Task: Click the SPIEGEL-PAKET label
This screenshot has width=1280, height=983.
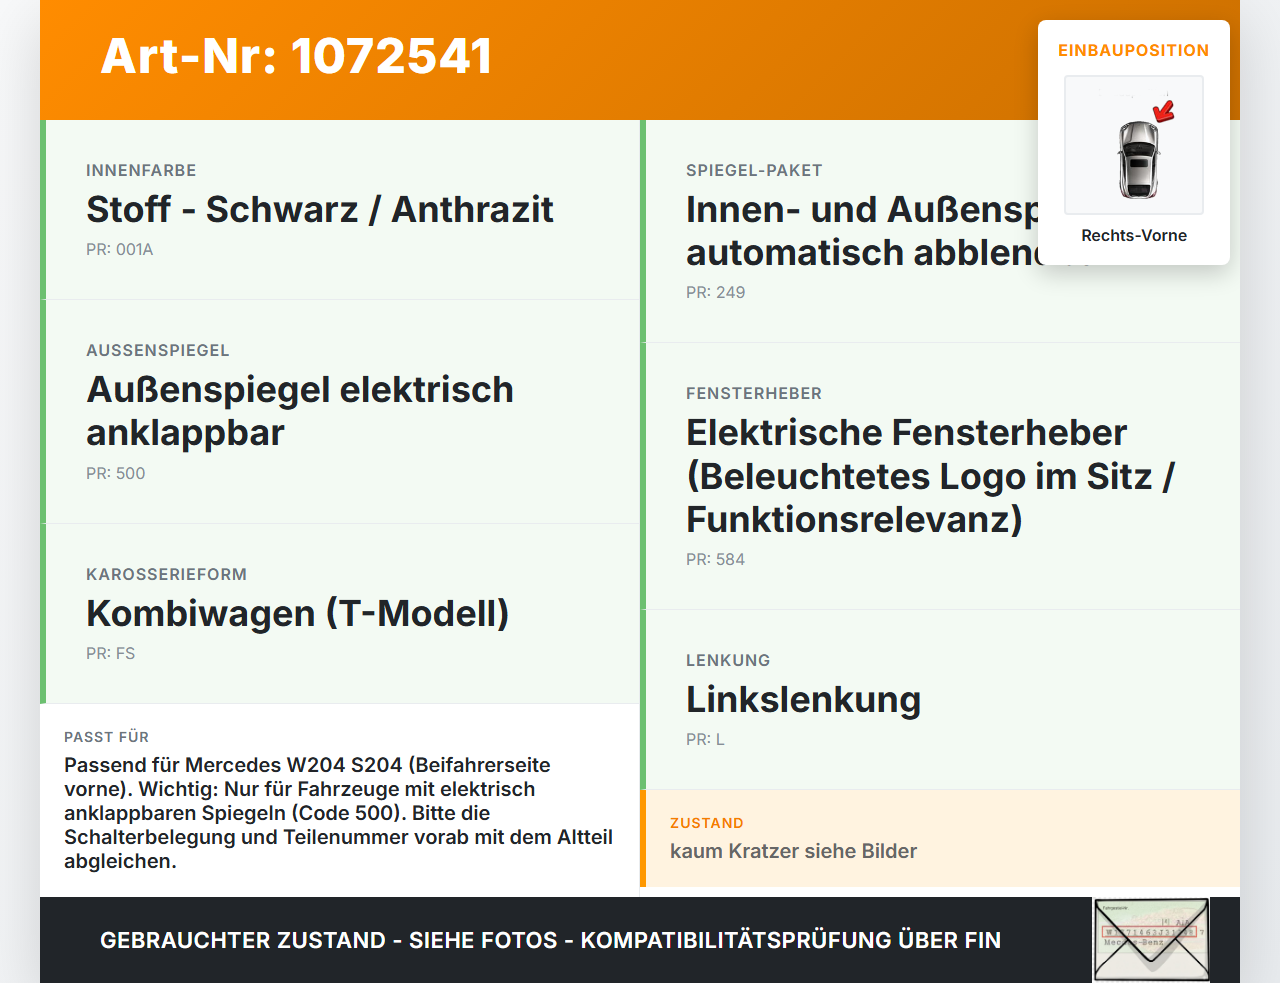Action: click(754, 170)
